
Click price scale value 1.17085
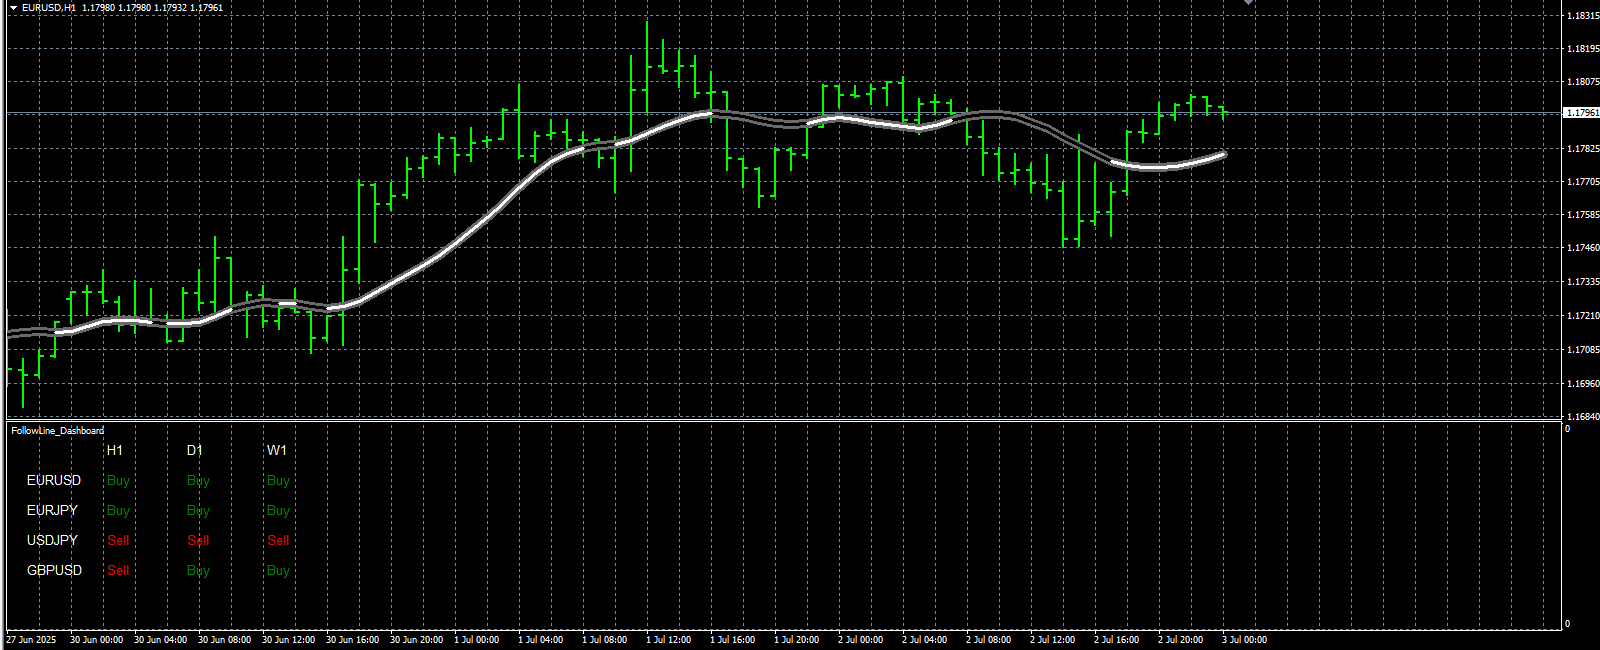[1582, 350]
